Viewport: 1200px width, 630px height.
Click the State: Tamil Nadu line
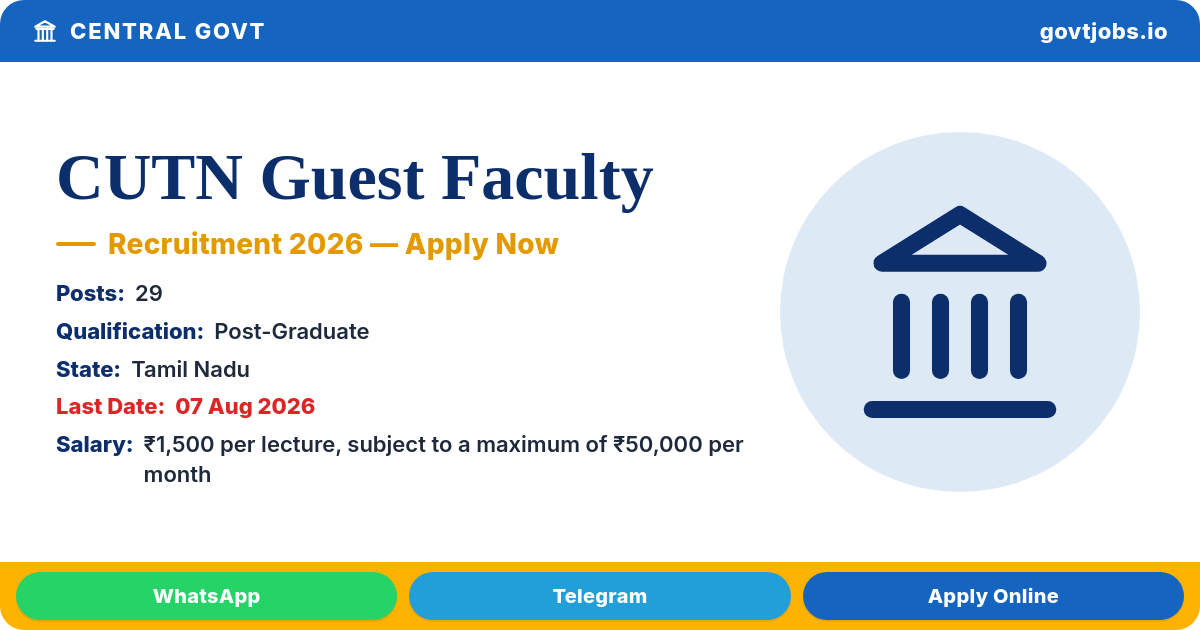pos(153,369)
